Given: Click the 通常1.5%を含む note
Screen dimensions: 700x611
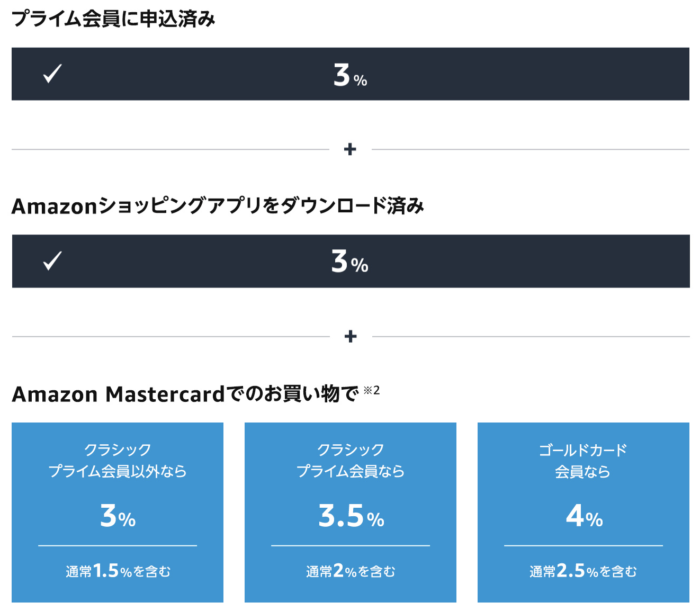Looking at the screenshot, I should pos(118,572).
